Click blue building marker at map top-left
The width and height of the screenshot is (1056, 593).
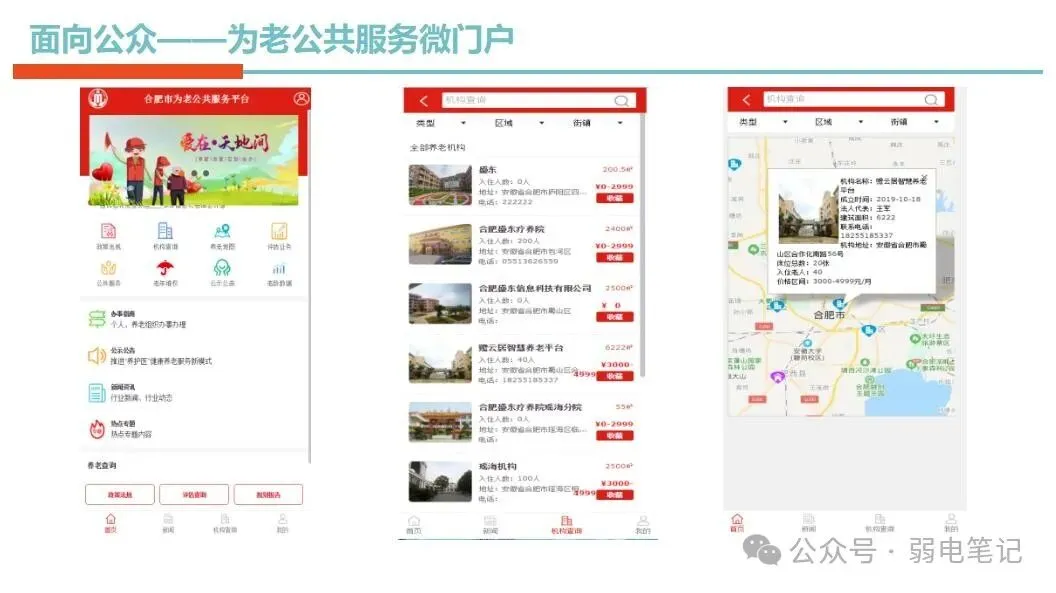point(734,164)
